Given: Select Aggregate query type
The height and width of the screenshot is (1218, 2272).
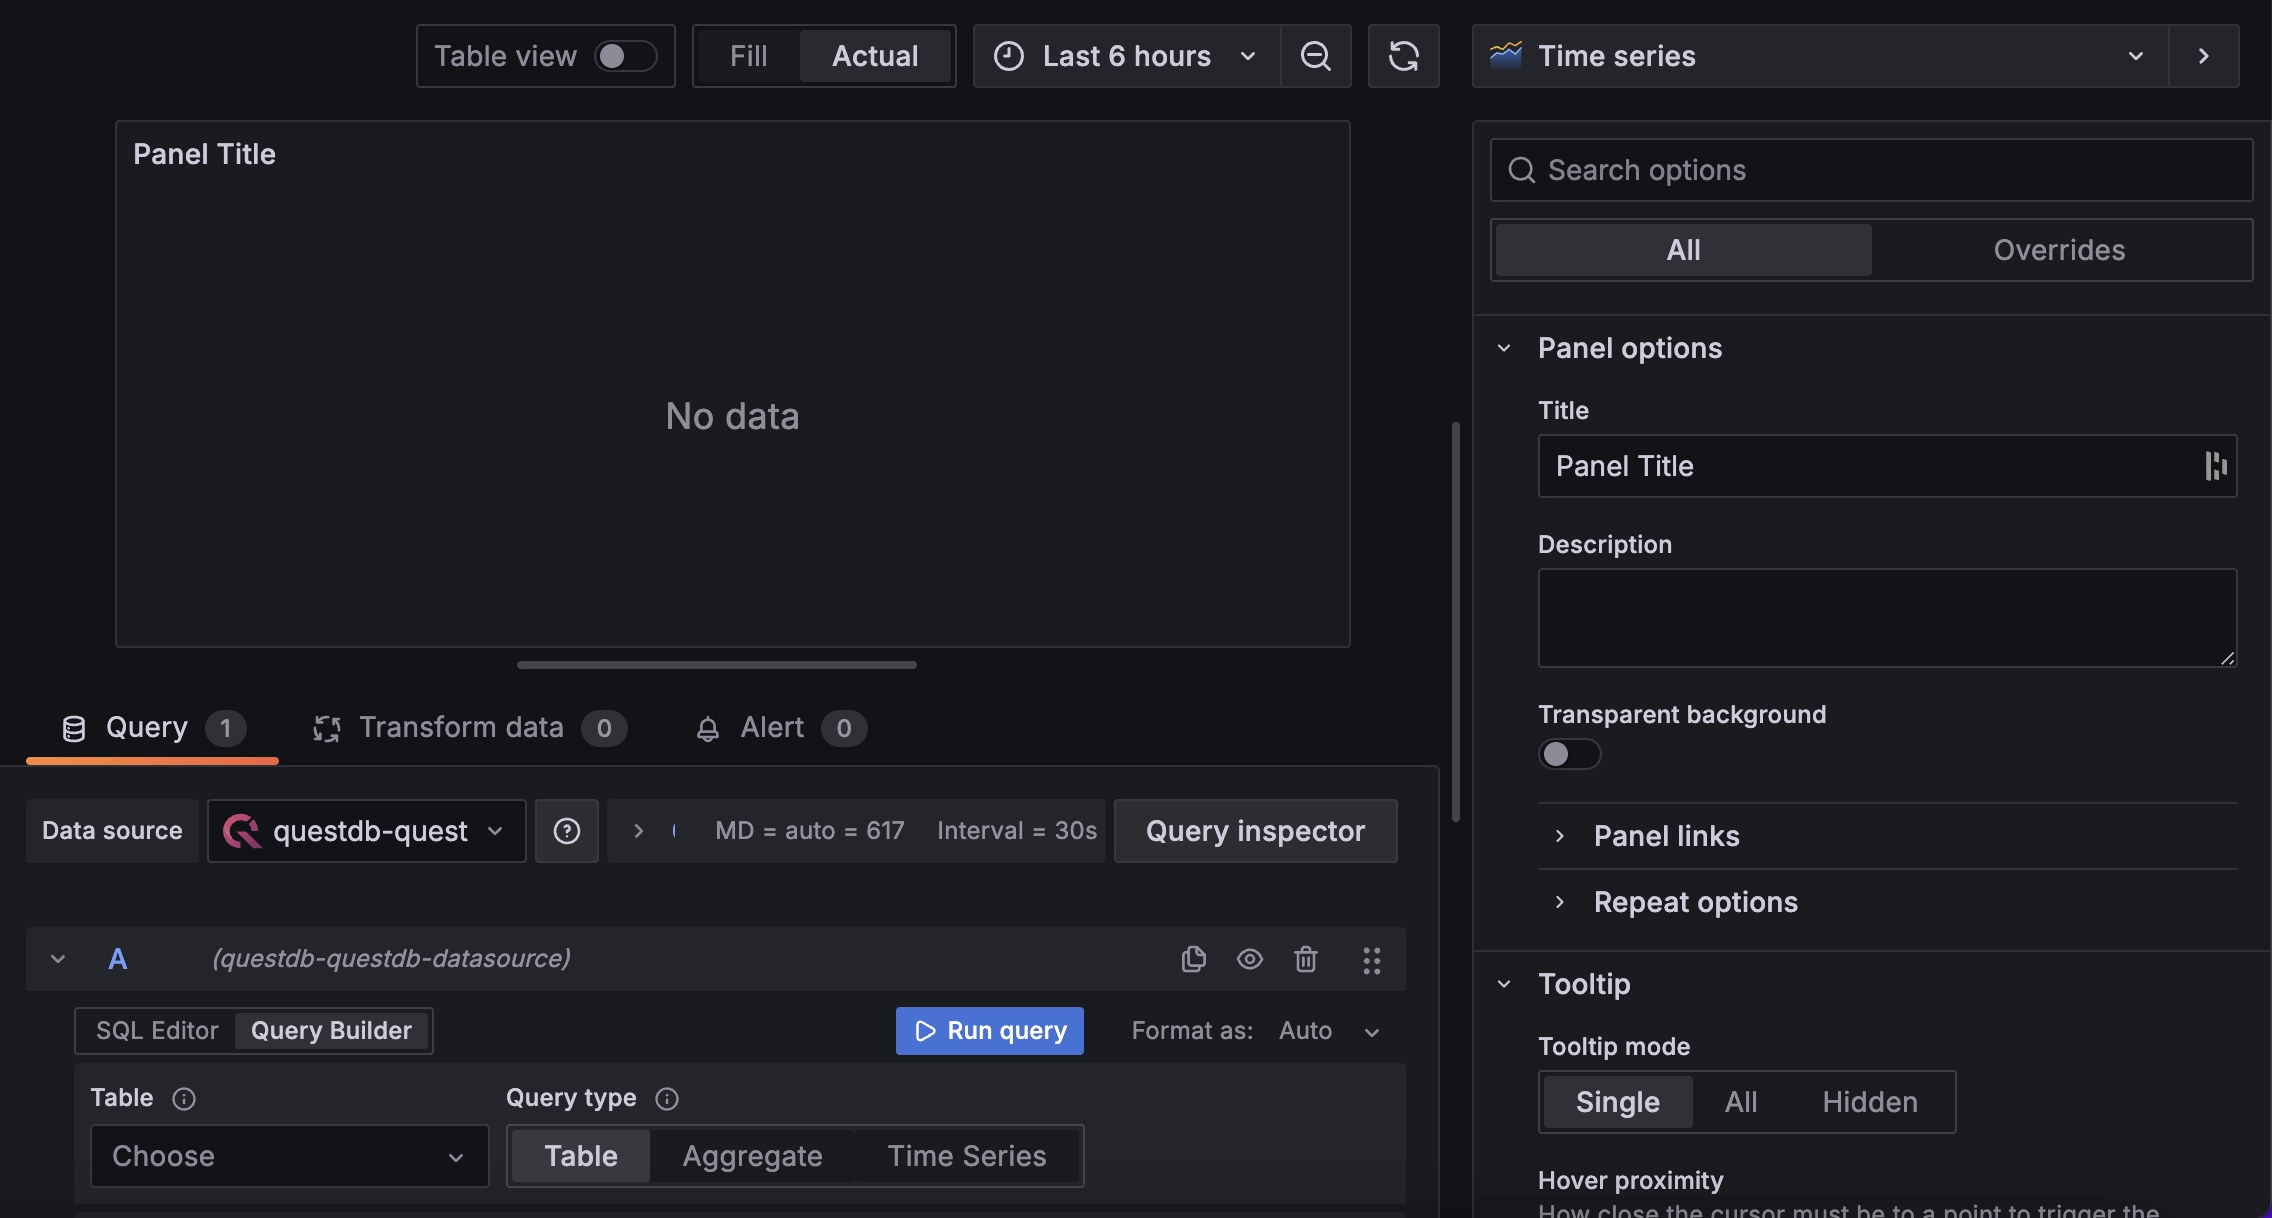Looking at the screenshot, I should [753, 1155].
